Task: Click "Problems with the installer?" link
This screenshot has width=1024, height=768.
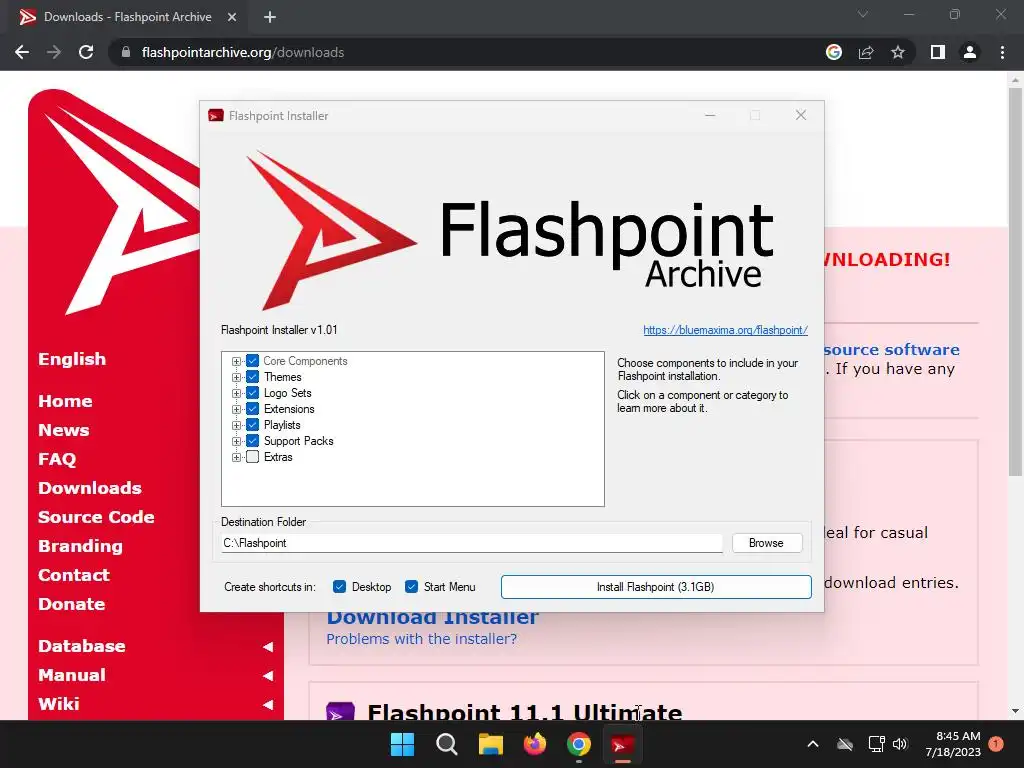Action: click(x=421, y=639)
